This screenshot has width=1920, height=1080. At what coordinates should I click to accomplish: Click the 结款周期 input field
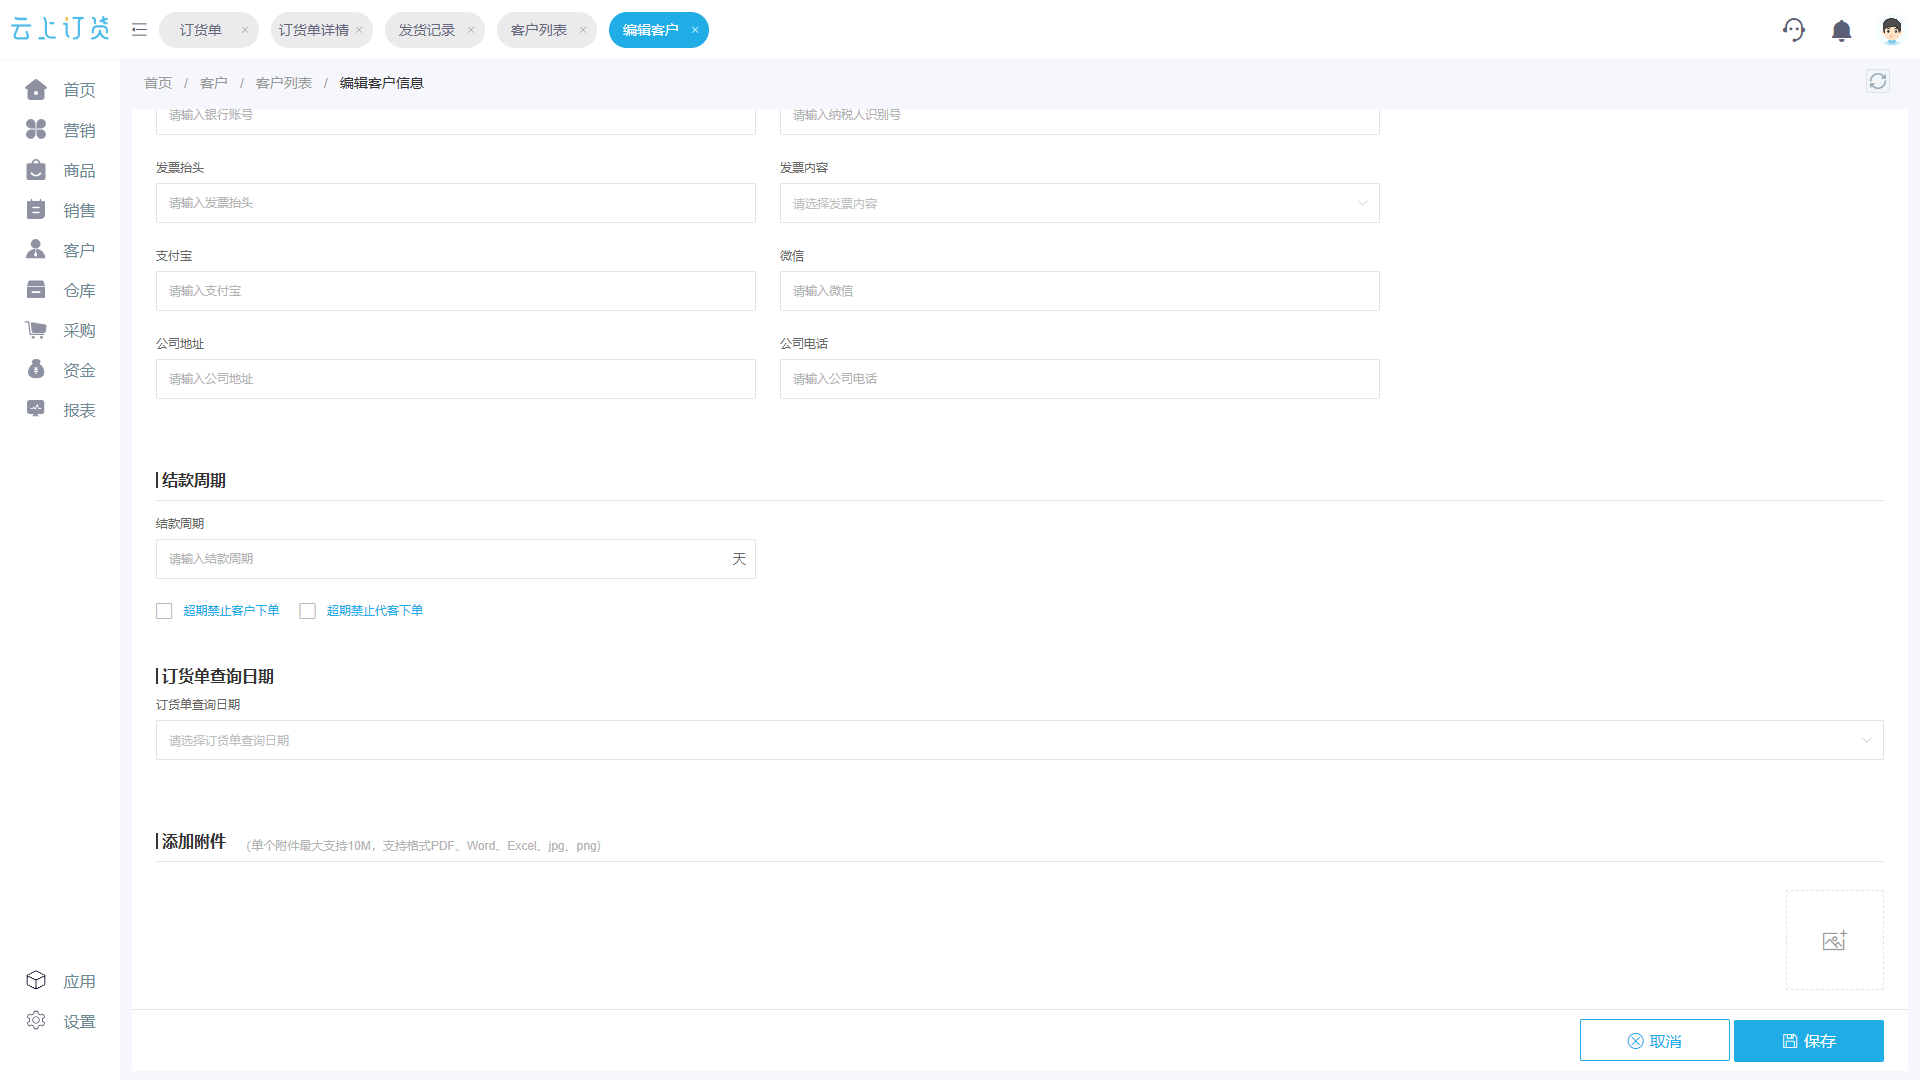pyautogui.click(x=456, y=559)
